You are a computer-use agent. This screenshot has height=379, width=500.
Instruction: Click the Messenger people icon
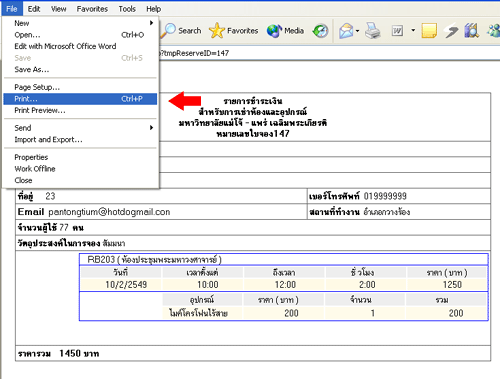[494, 31]
